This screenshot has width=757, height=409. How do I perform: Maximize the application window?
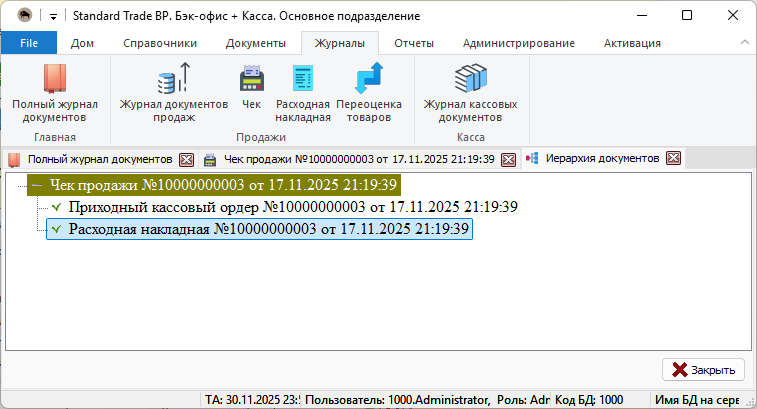(x=687, y=15)
